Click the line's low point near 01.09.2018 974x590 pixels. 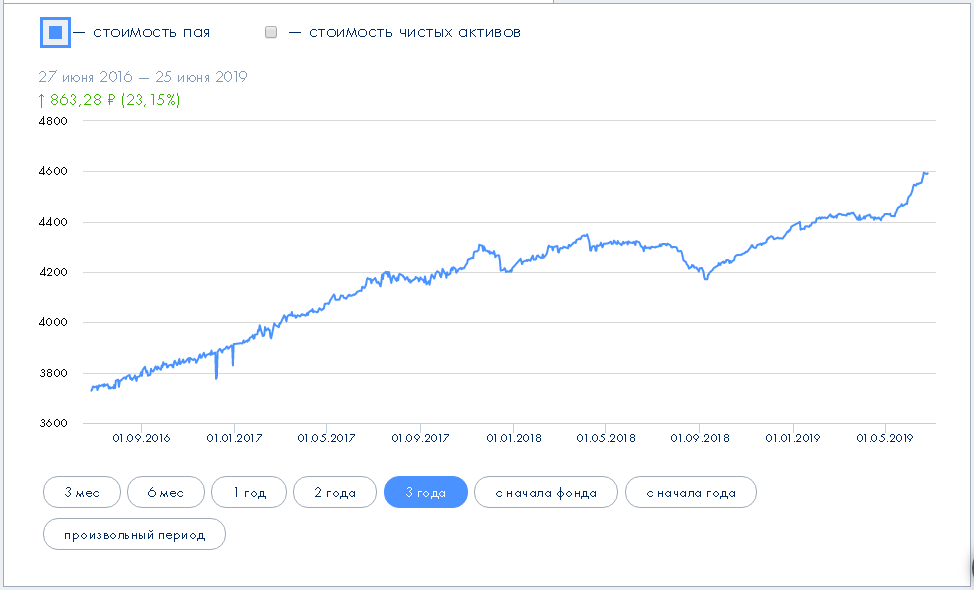tap(706, 279)
